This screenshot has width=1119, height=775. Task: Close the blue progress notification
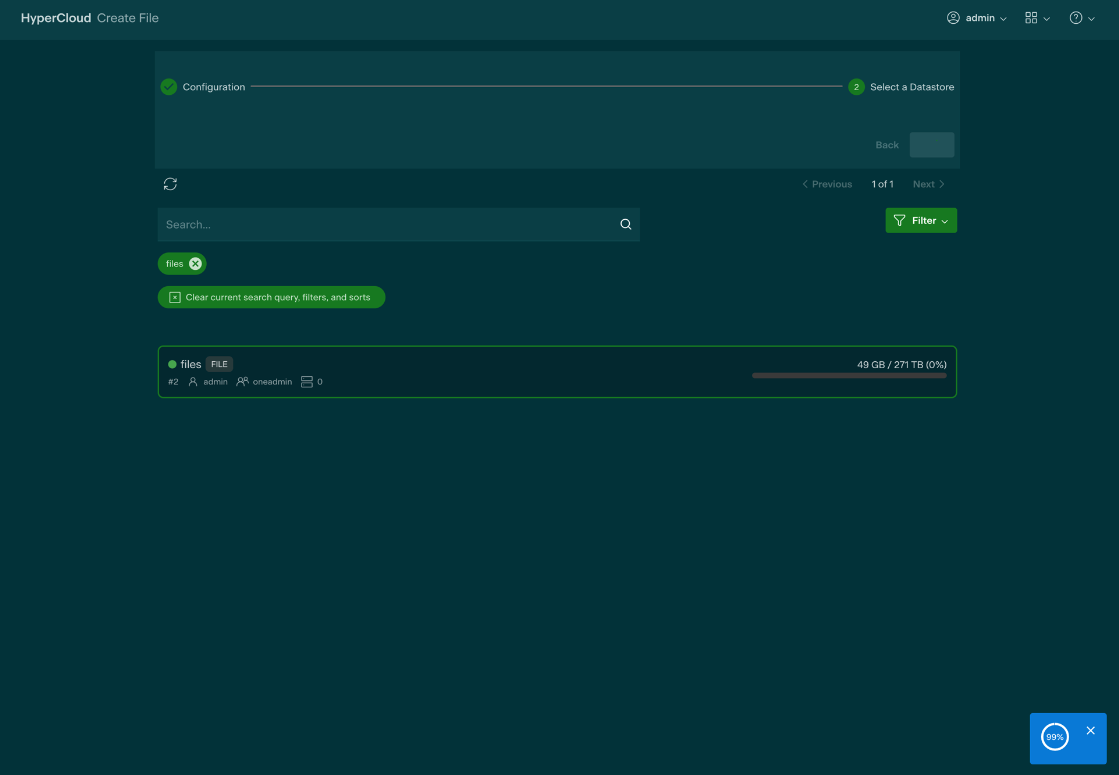click(1090, 731)
